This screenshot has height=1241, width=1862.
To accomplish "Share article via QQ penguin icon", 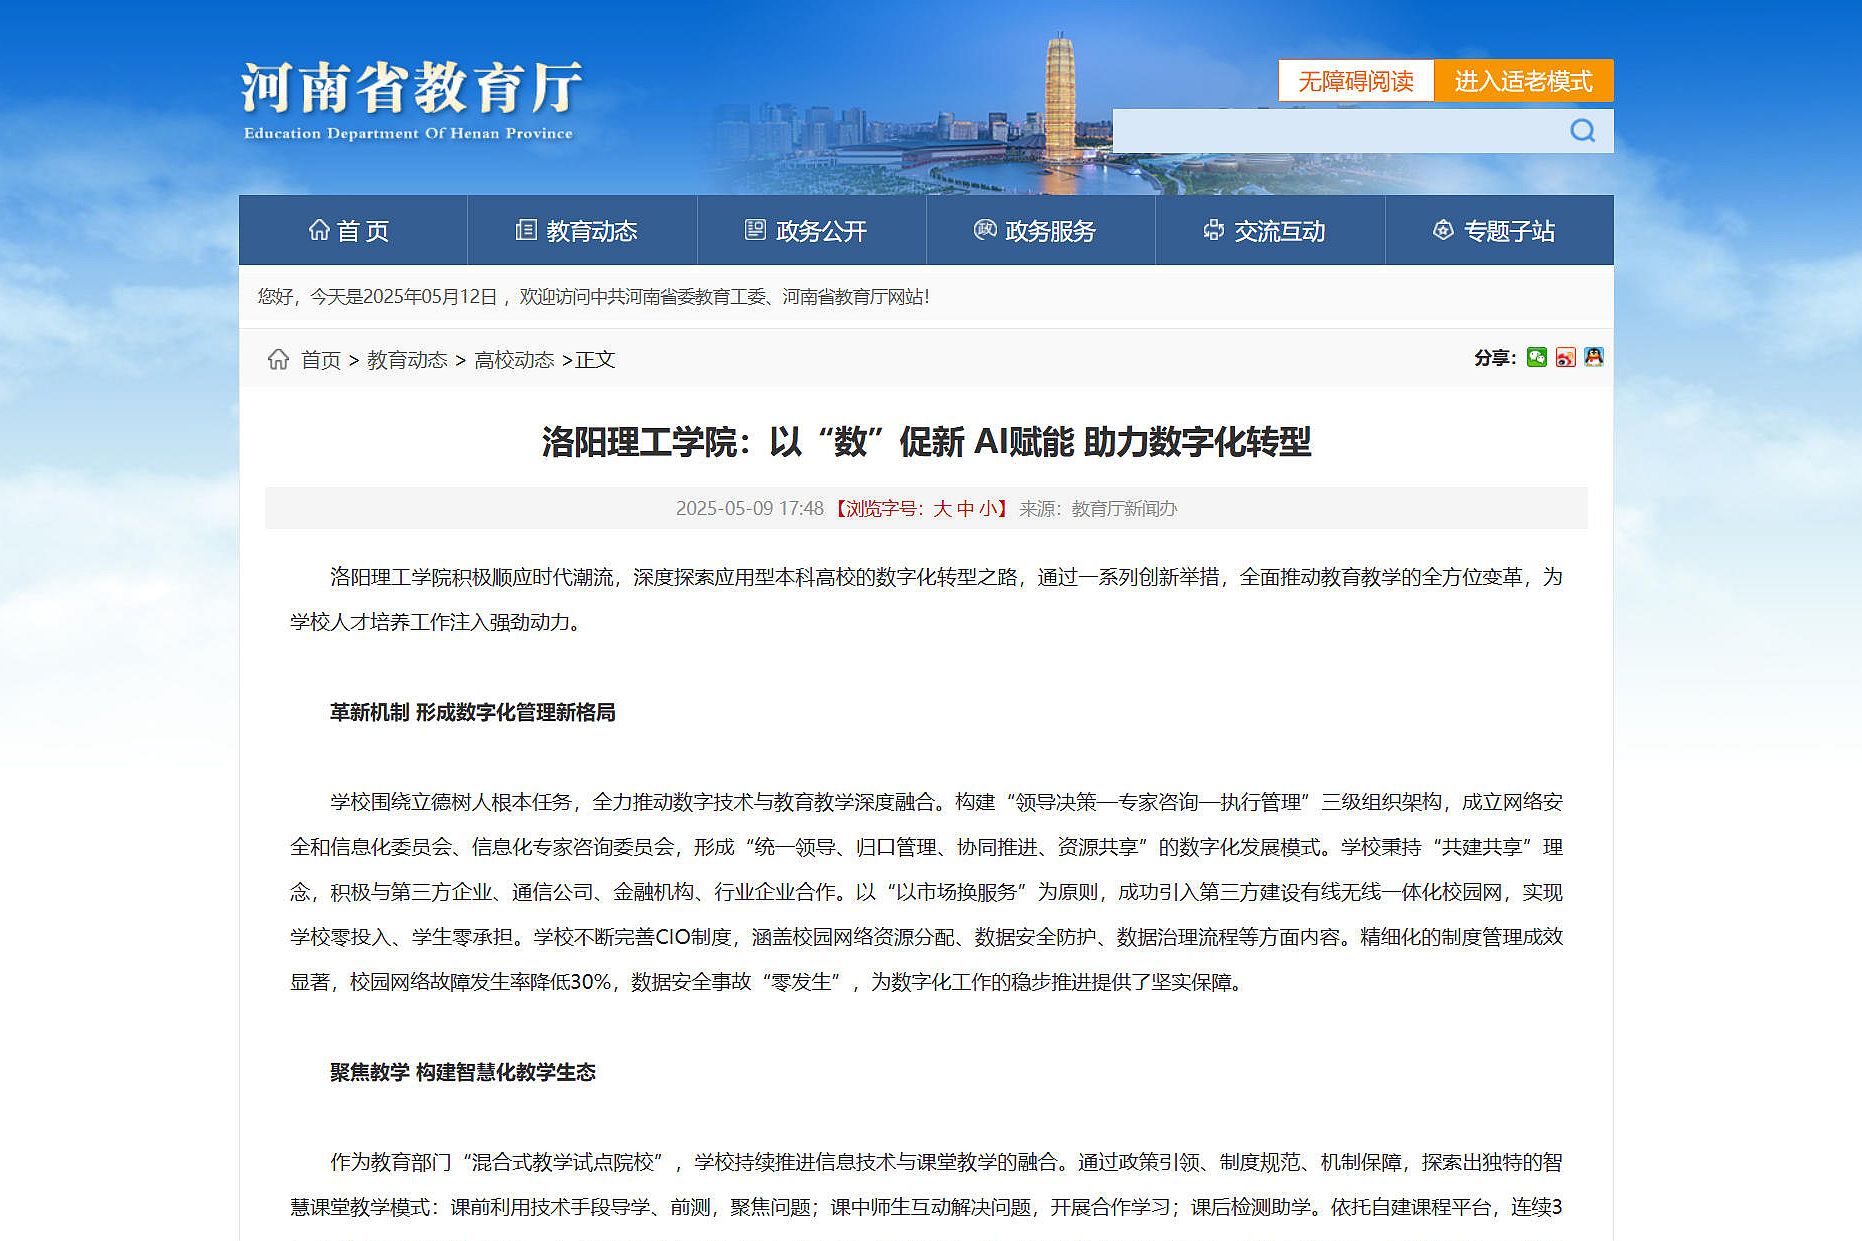I will (x=1594, y=357).
